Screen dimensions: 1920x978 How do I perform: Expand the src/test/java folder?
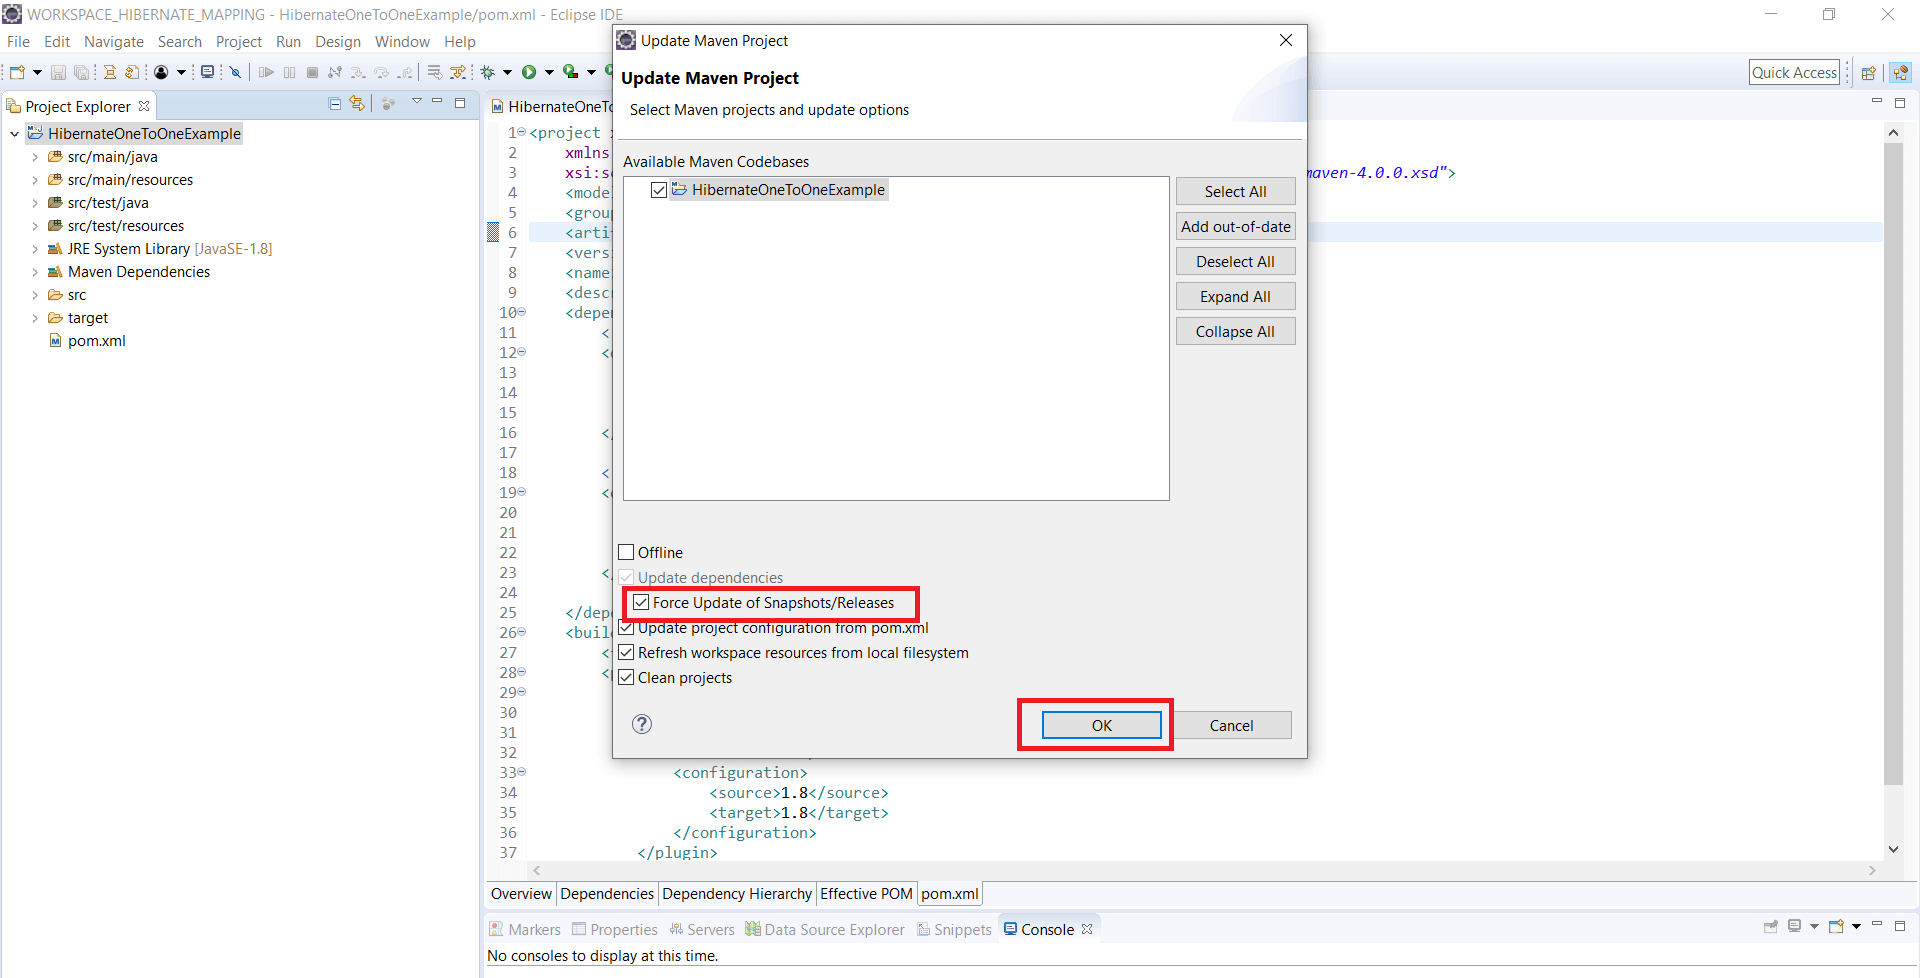(35, 203)
